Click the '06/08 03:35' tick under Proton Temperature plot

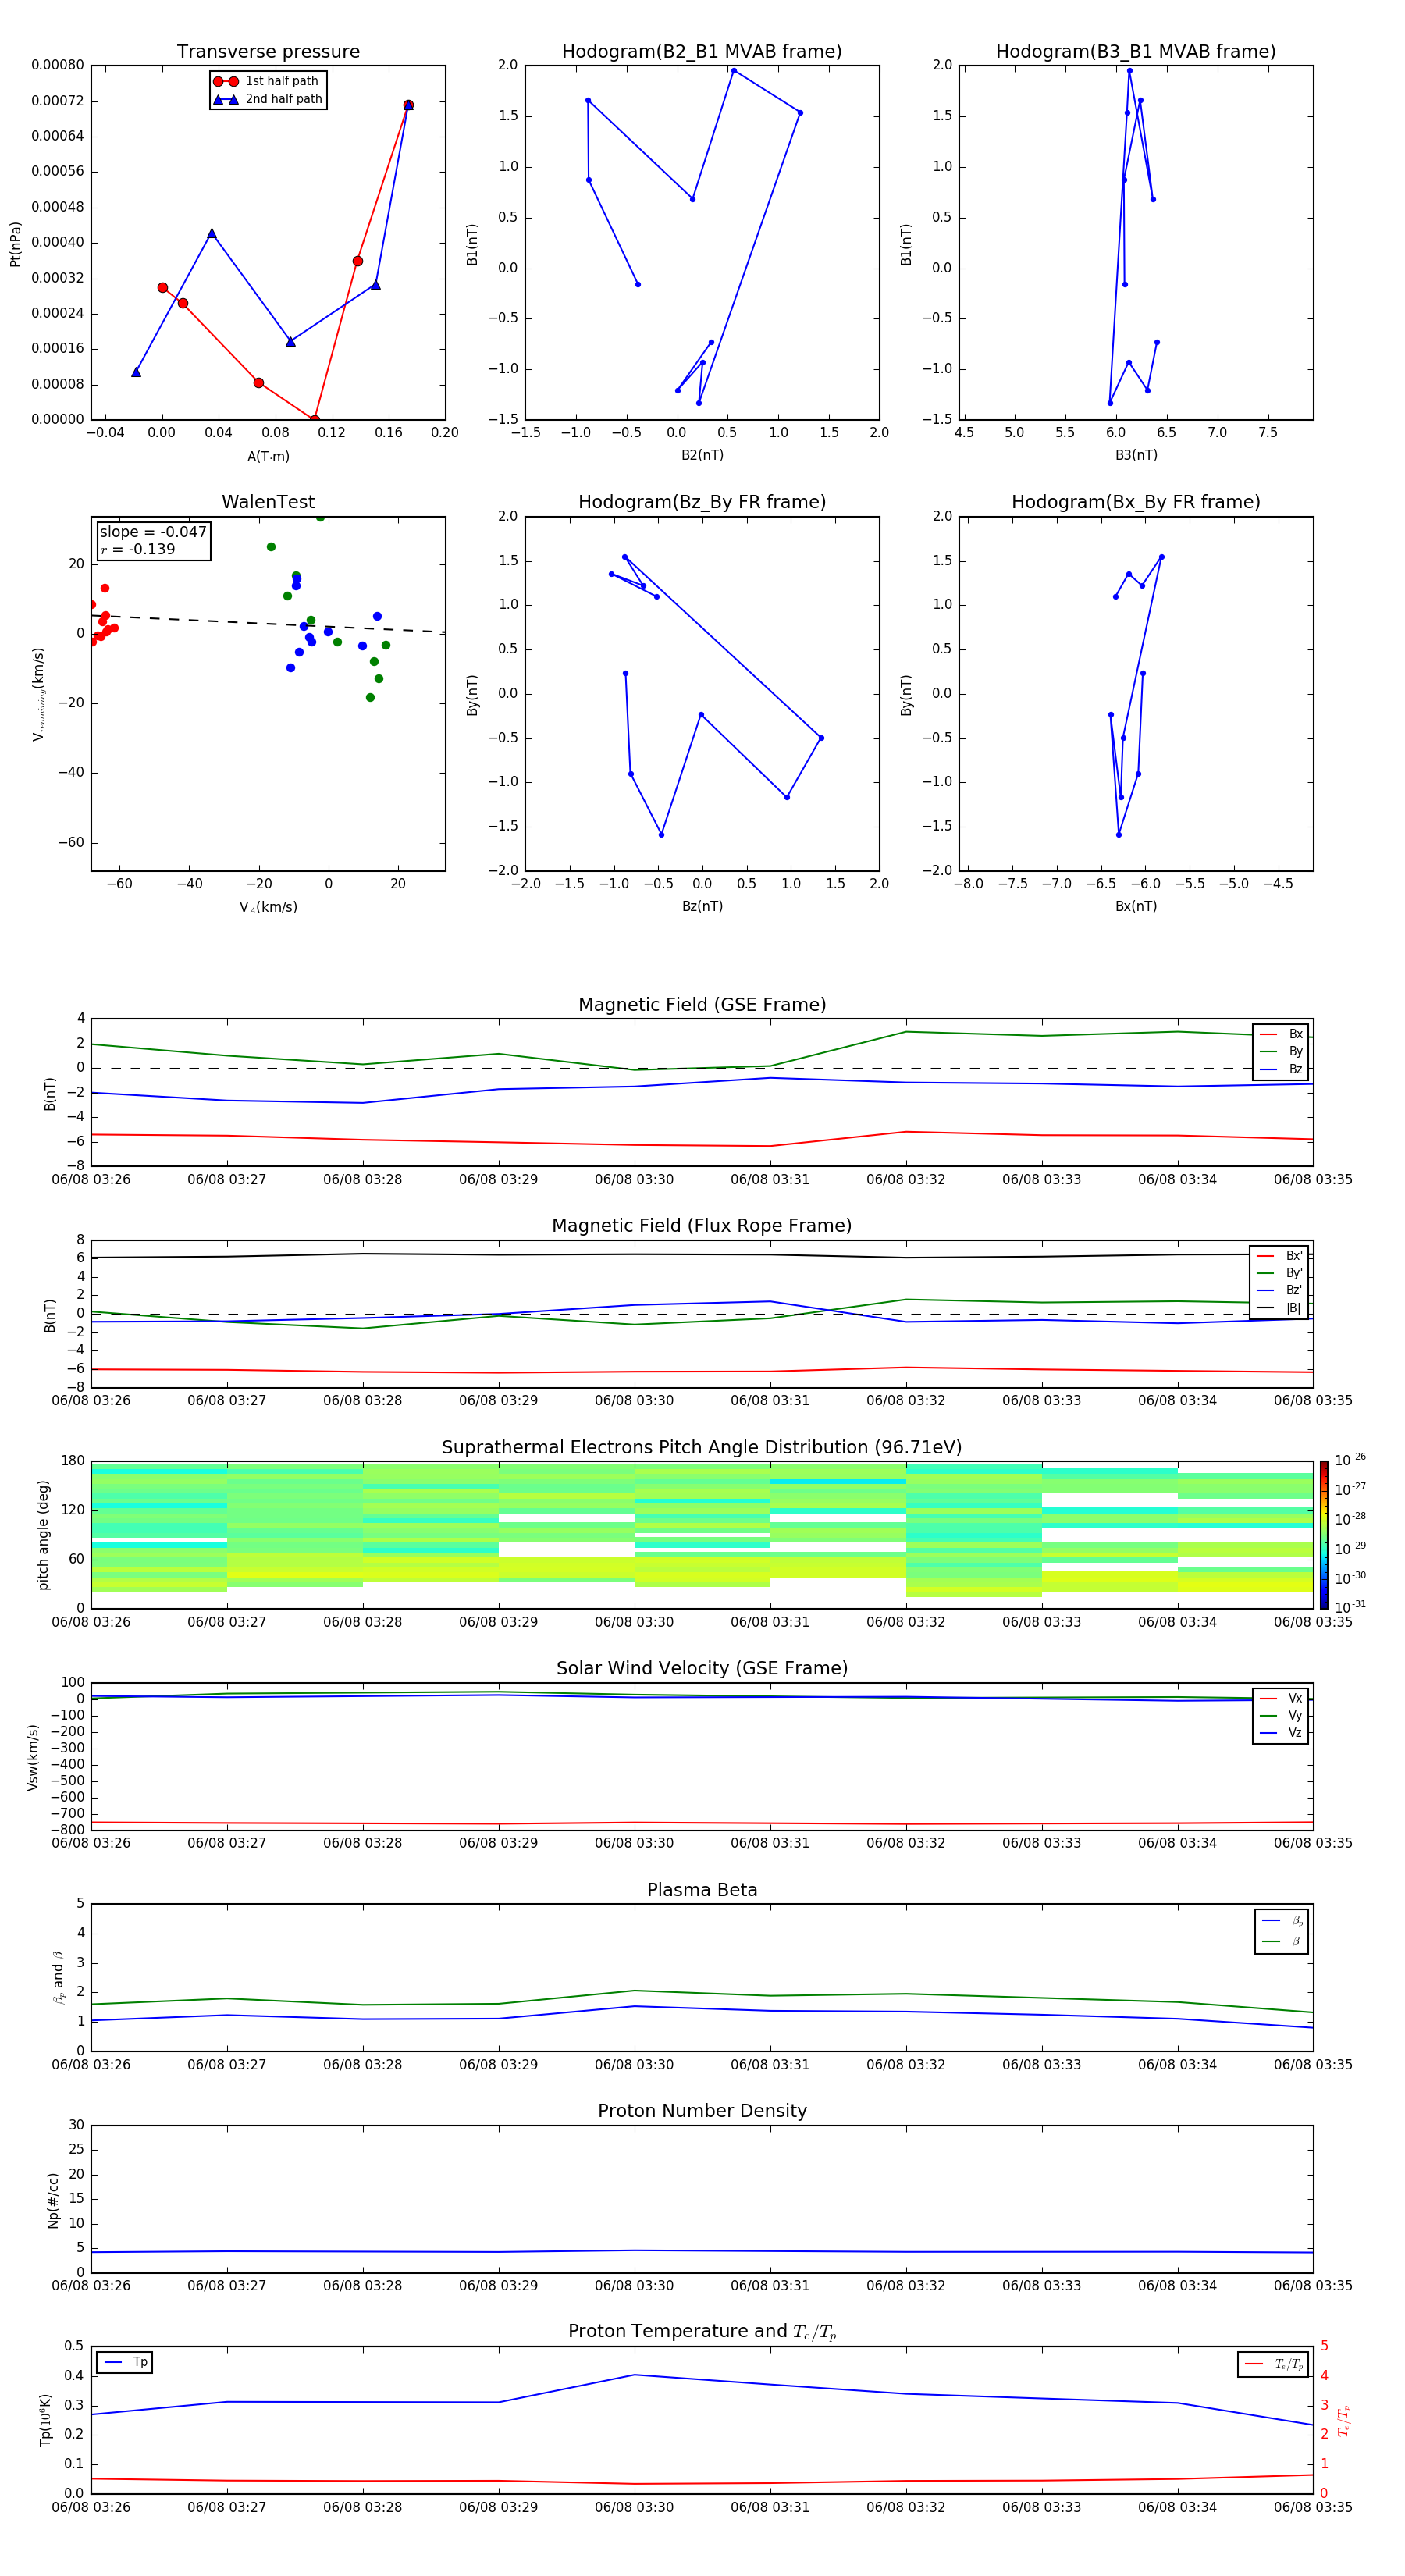[1313, 2507]
